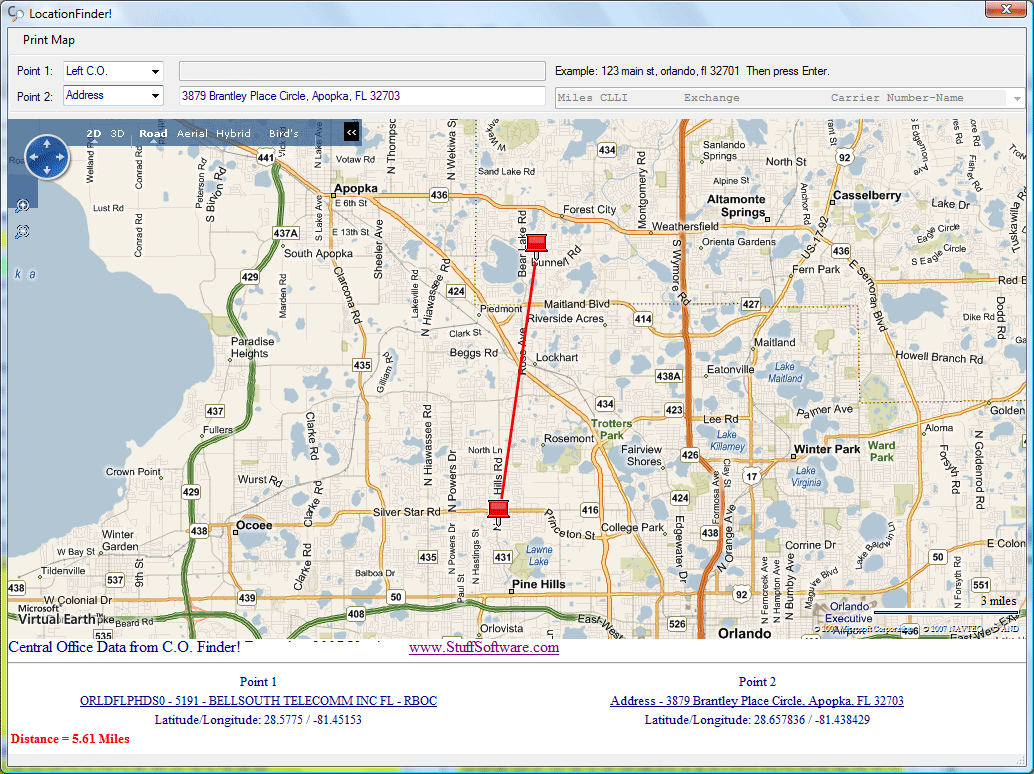
Task: Click the Orlovista label on the map
Action: 502,628
